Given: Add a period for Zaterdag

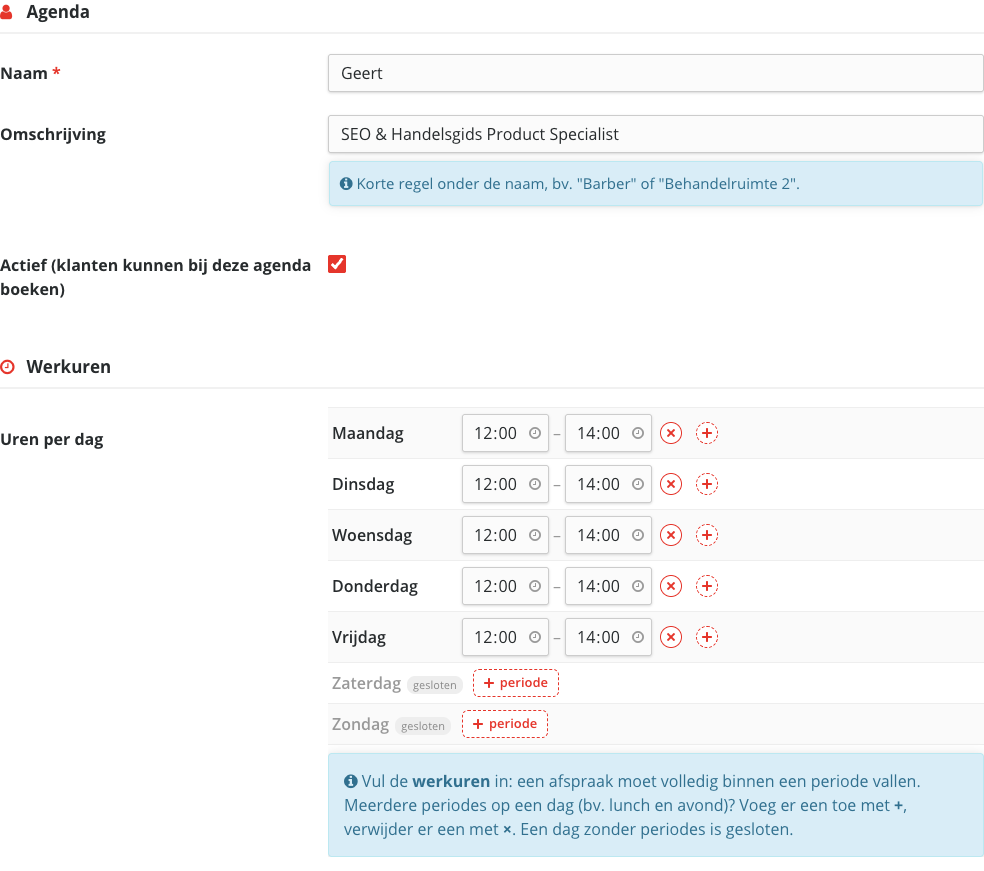Looking at the screenshot, I should coord(516,683).
